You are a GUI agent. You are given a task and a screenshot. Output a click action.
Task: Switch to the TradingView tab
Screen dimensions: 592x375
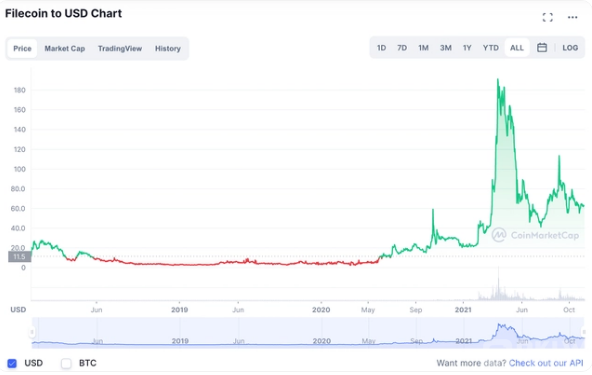[x=120, y=48]
